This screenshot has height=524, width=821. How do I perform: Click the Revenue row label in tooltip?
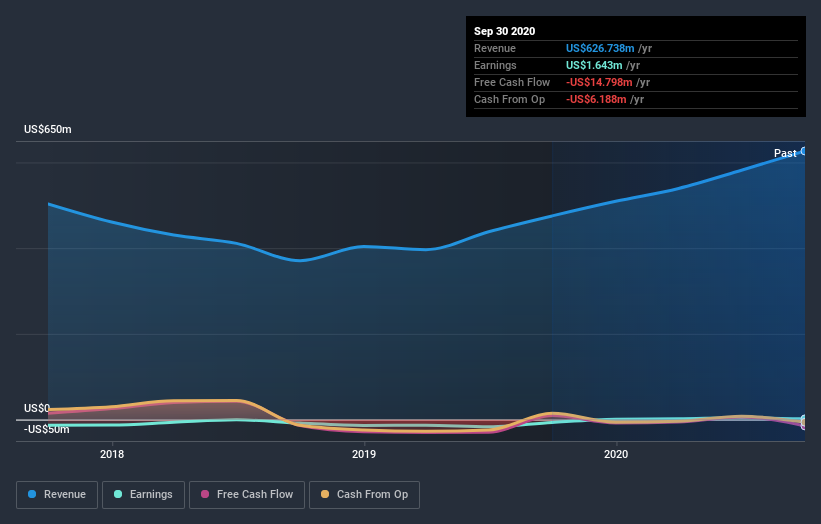[495, 48]
